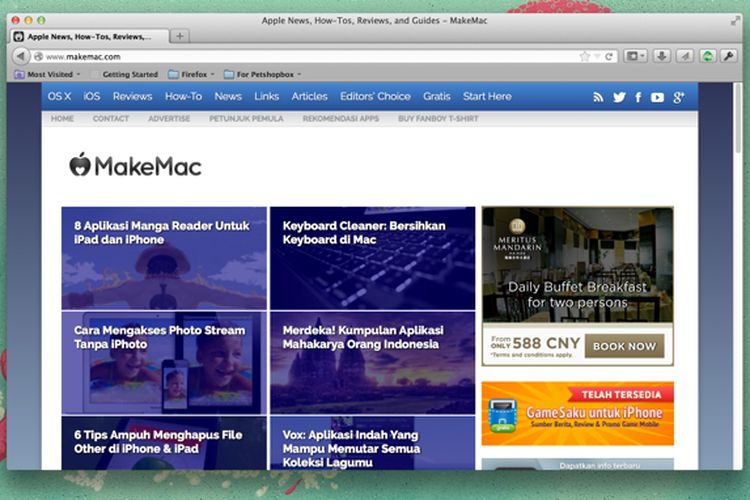Open MakeMac RSS feed icon
Screen dimensions: 750x500
click(x=598, y=97)
